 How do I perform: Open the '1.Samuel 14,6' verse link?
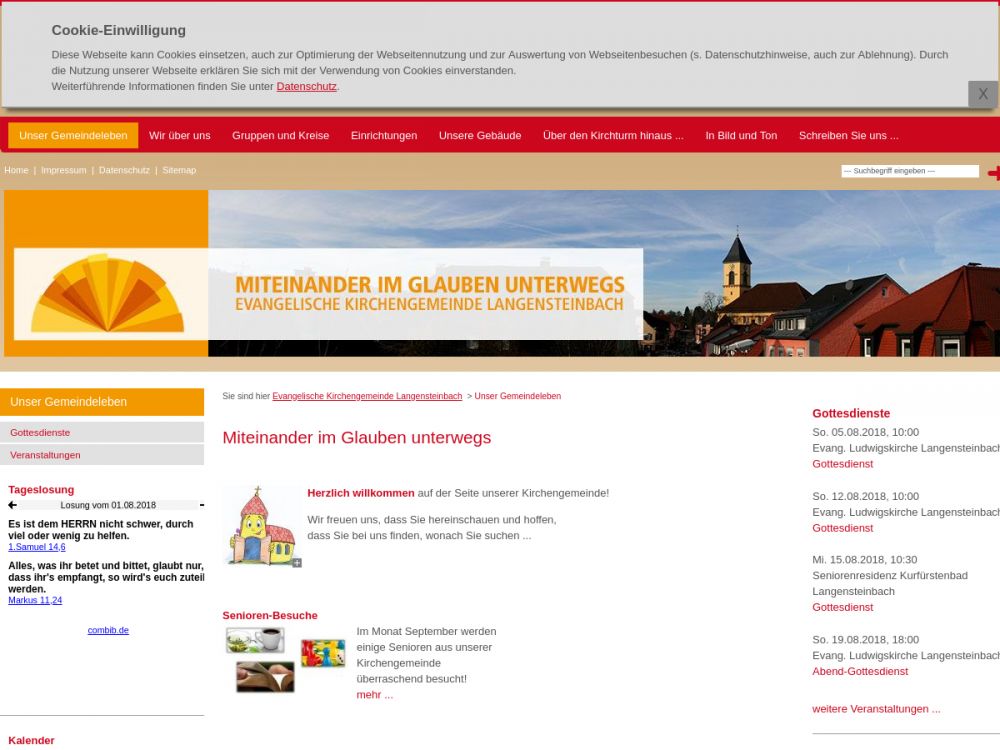click(x=37, y=547)
